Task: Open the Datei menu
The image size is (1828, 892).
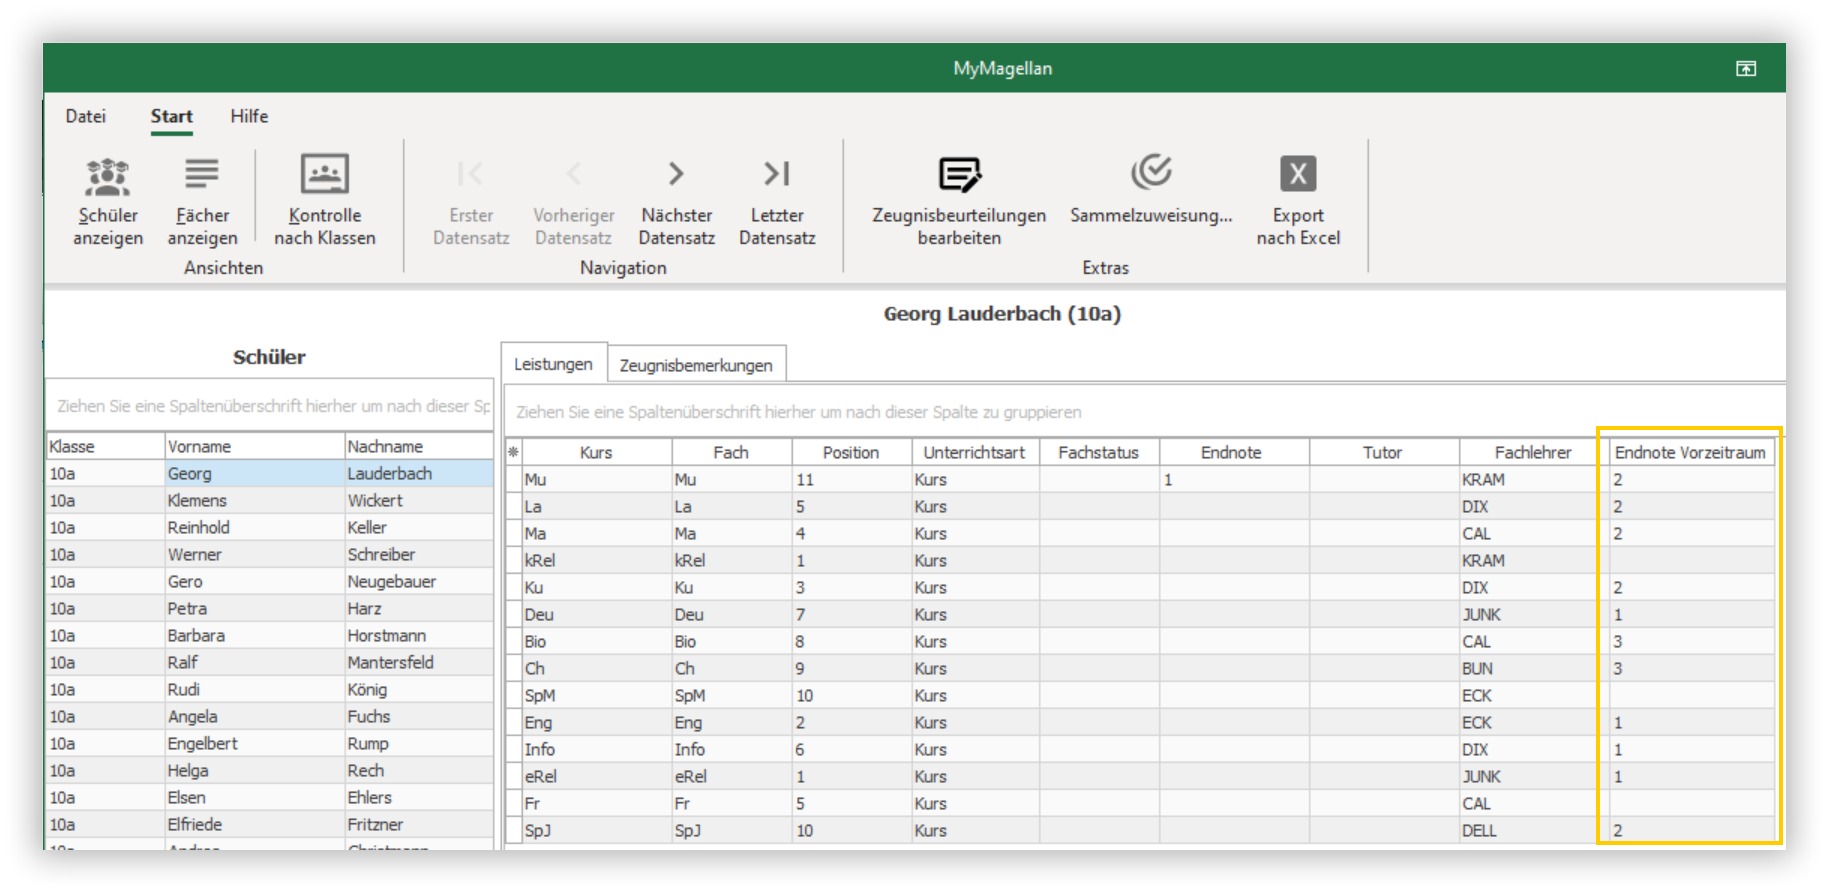Action: click(x=85, y=116)
